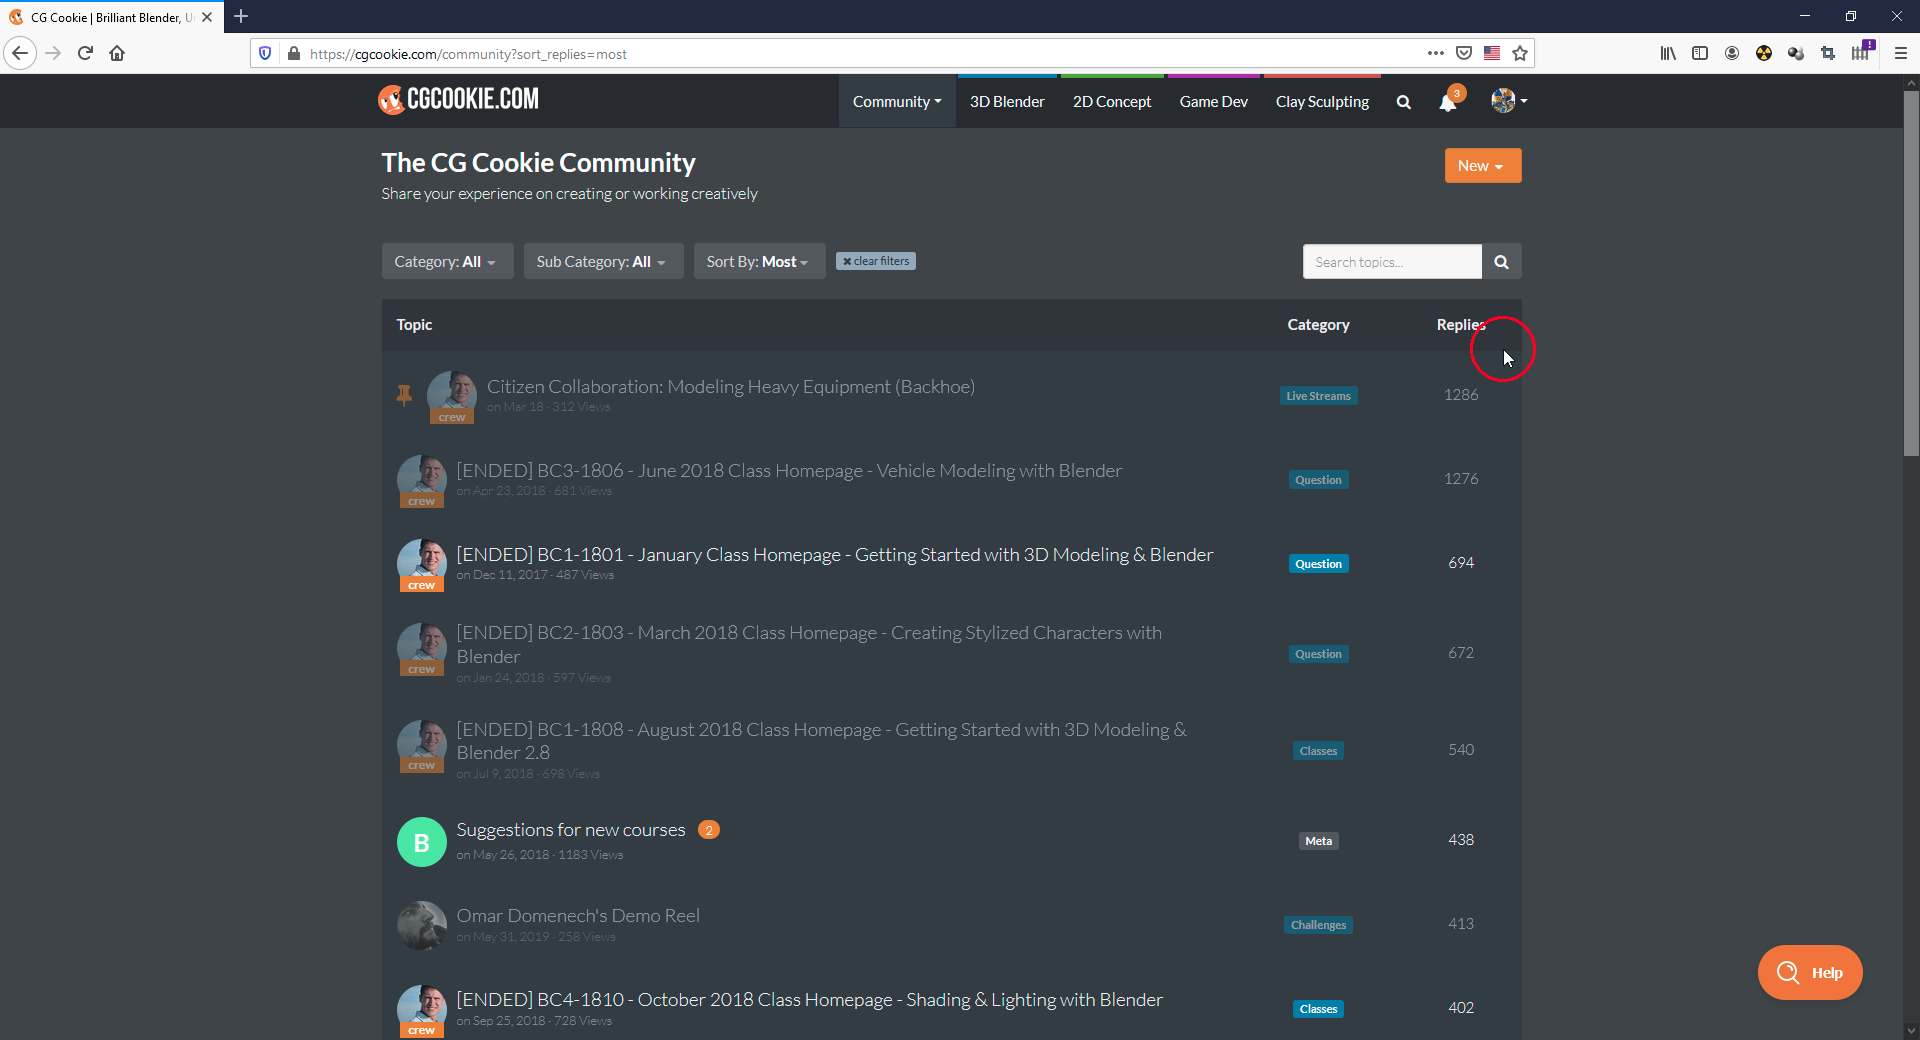This screenshot has height=1040, width=1920.
Task: Open the Firefox hamburger menu
Action: pos(1901,53)
